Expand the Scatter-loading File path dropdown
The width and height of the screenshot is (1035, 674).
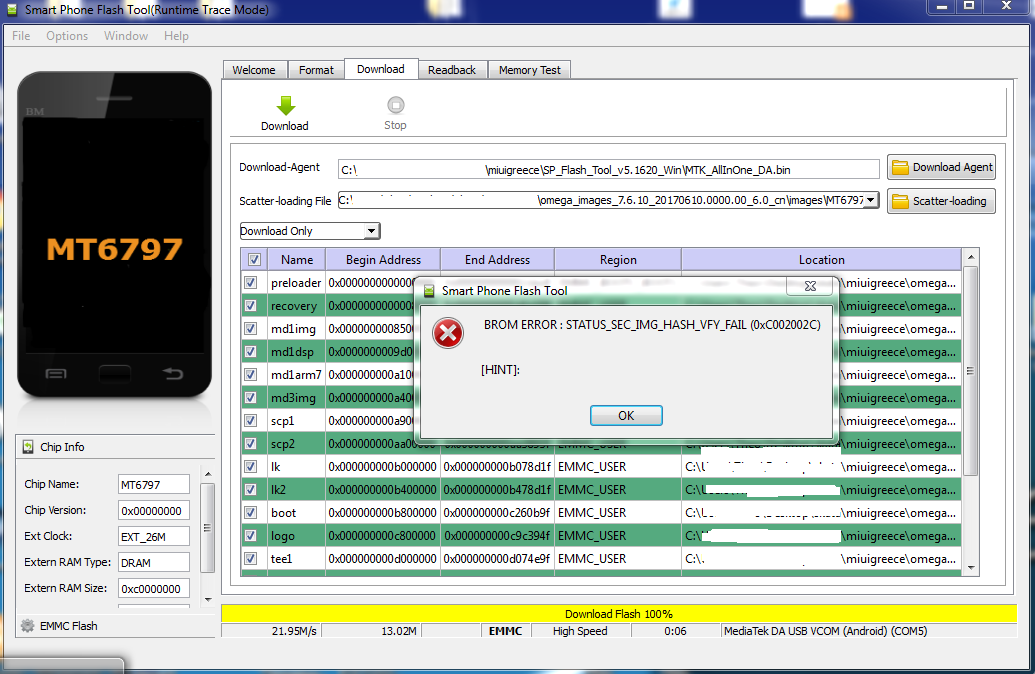(x=870, y=200)
